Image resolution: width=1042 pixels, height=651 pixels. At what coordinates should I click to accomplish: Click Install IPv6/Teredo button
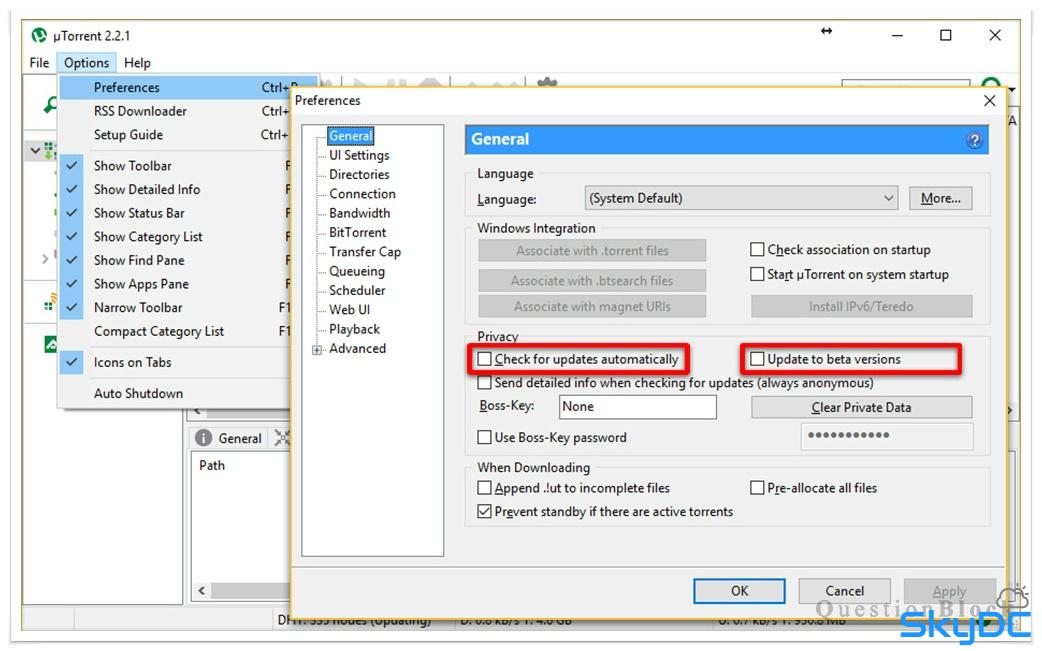(x=861, y=307)
